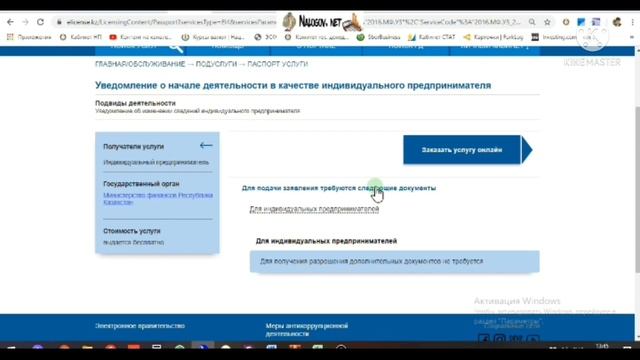This screenshot has width=640, height=360.
Task: Open the SberBusiness bookmark
Action: [379, 37]
